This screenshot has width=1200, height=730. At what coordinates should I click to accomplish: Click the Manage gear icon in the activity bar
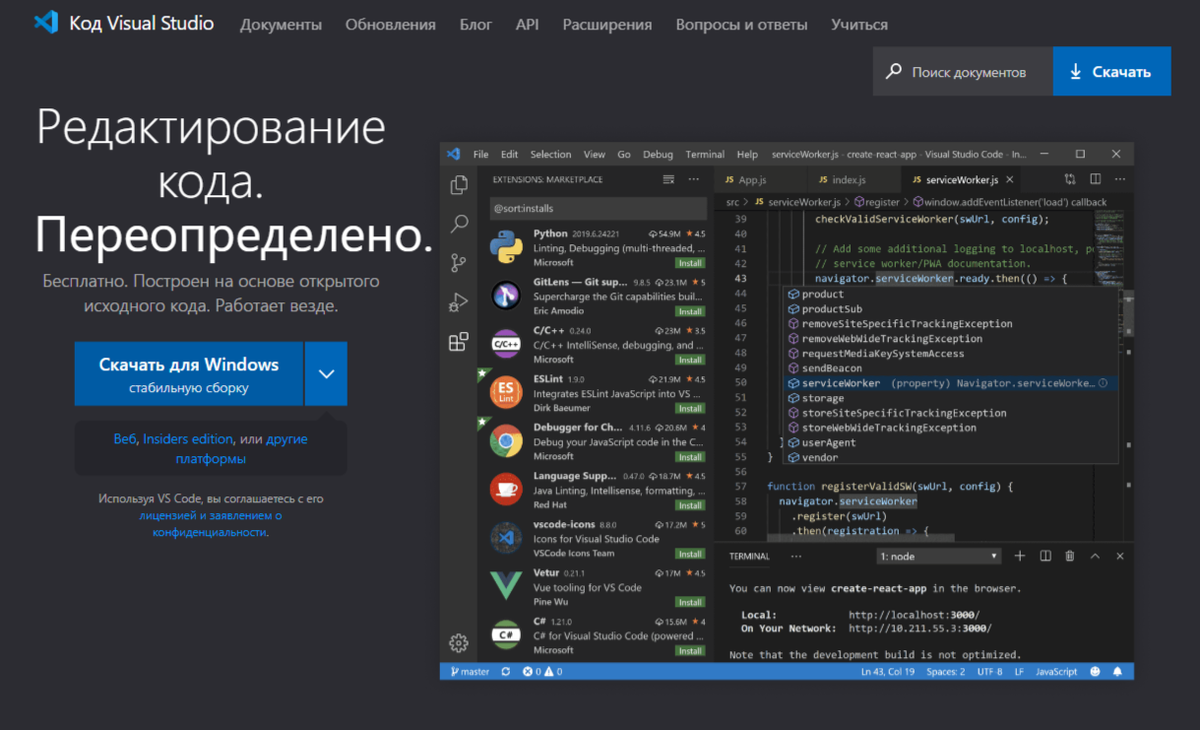pyautogui.click(x=459, y=642)
